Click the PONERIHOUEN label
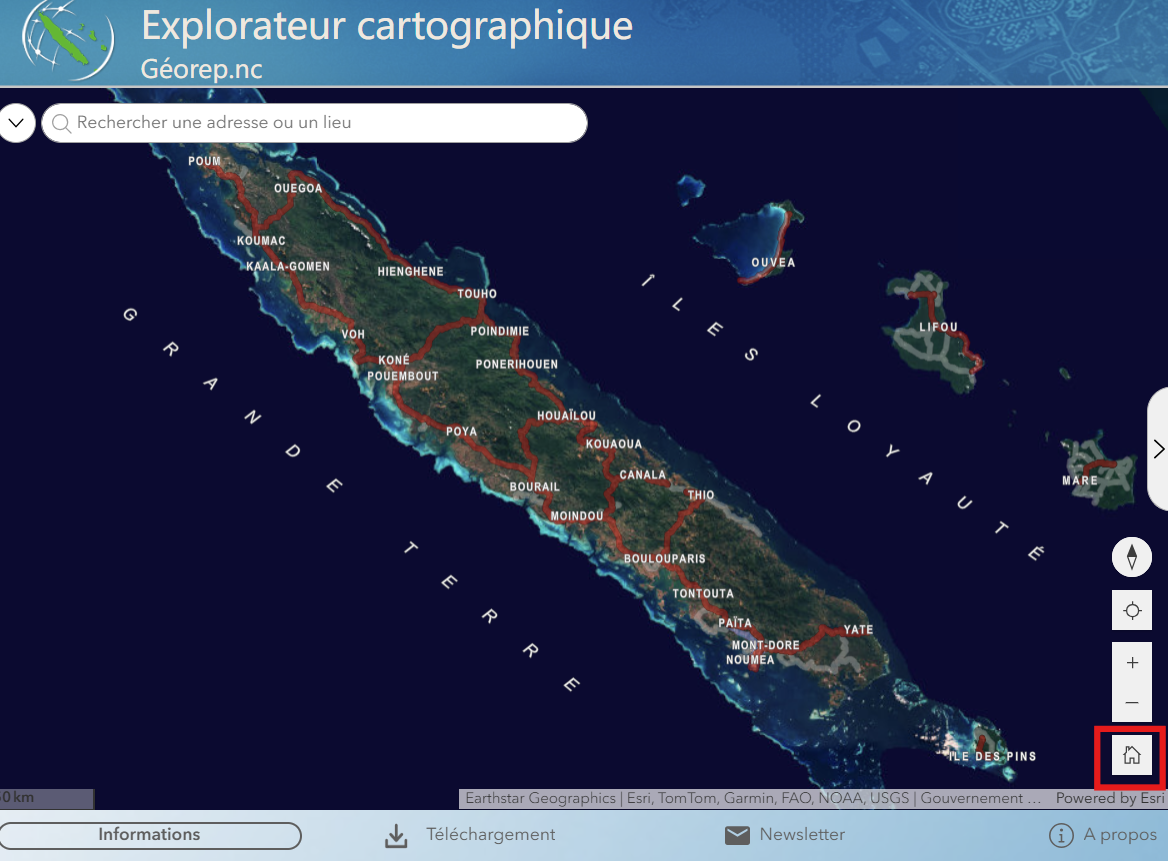The width and height of the screenshot is (1168, 861). click(516, 364)
